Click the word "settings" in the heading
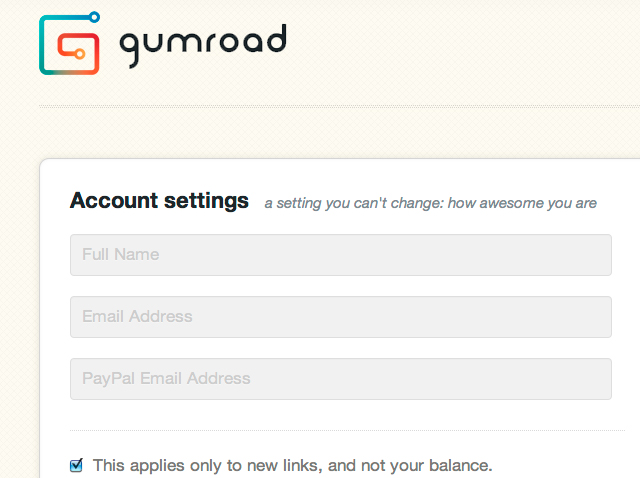Viewport: 640px width, 478px height. click(206, 201)
